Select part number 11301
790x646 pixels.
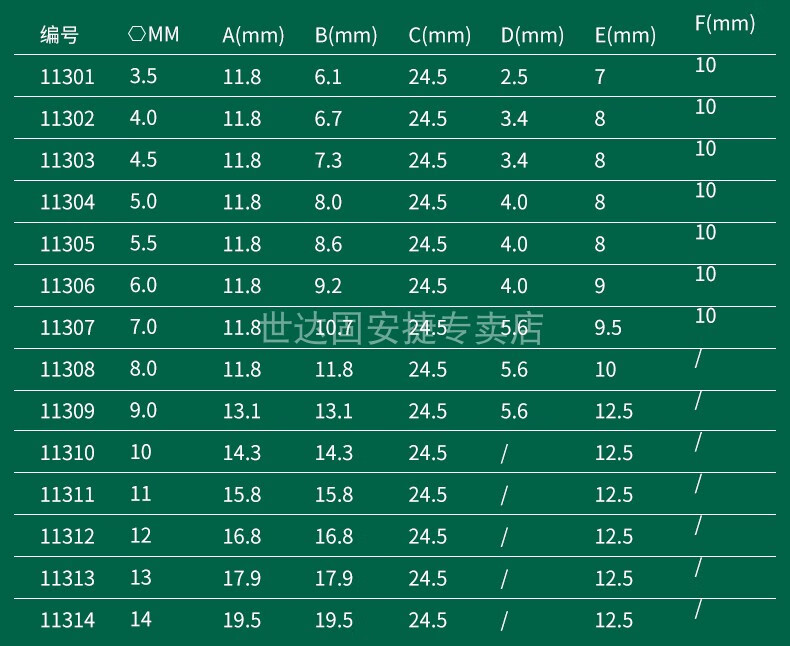[68, 77]
